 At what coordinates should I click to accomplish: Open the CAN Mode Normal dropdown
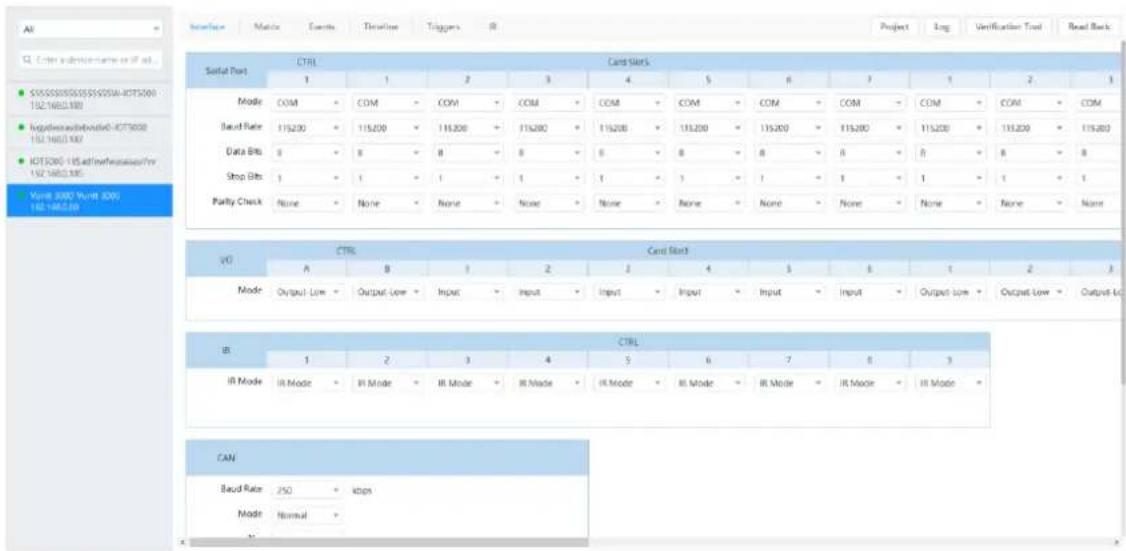tap(307, 515)
